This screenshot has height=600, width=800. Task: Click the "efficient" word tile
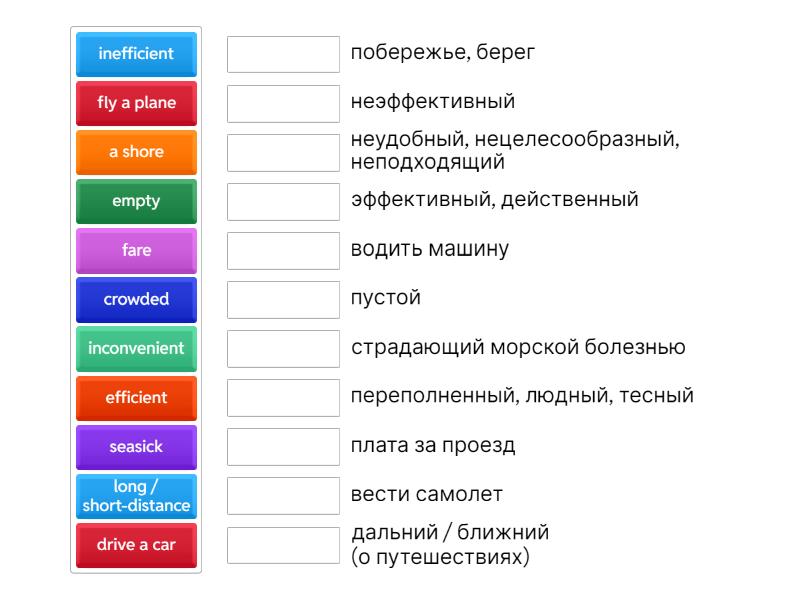[x=136, y=397]
